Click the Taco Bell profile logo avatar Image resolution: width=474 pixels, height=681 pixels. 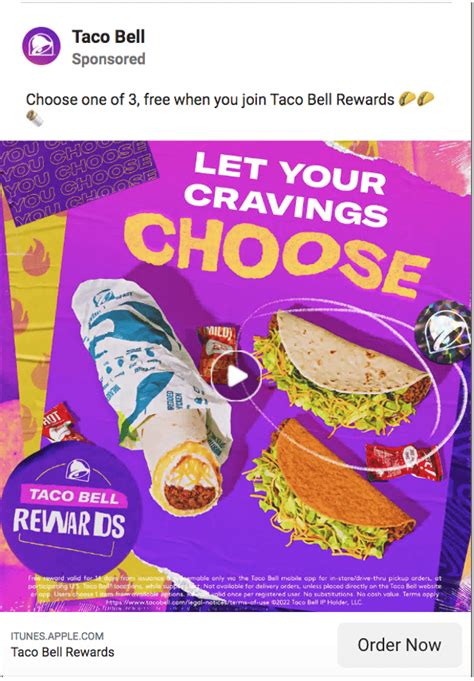pyautogui.click(x=41, y=46)
